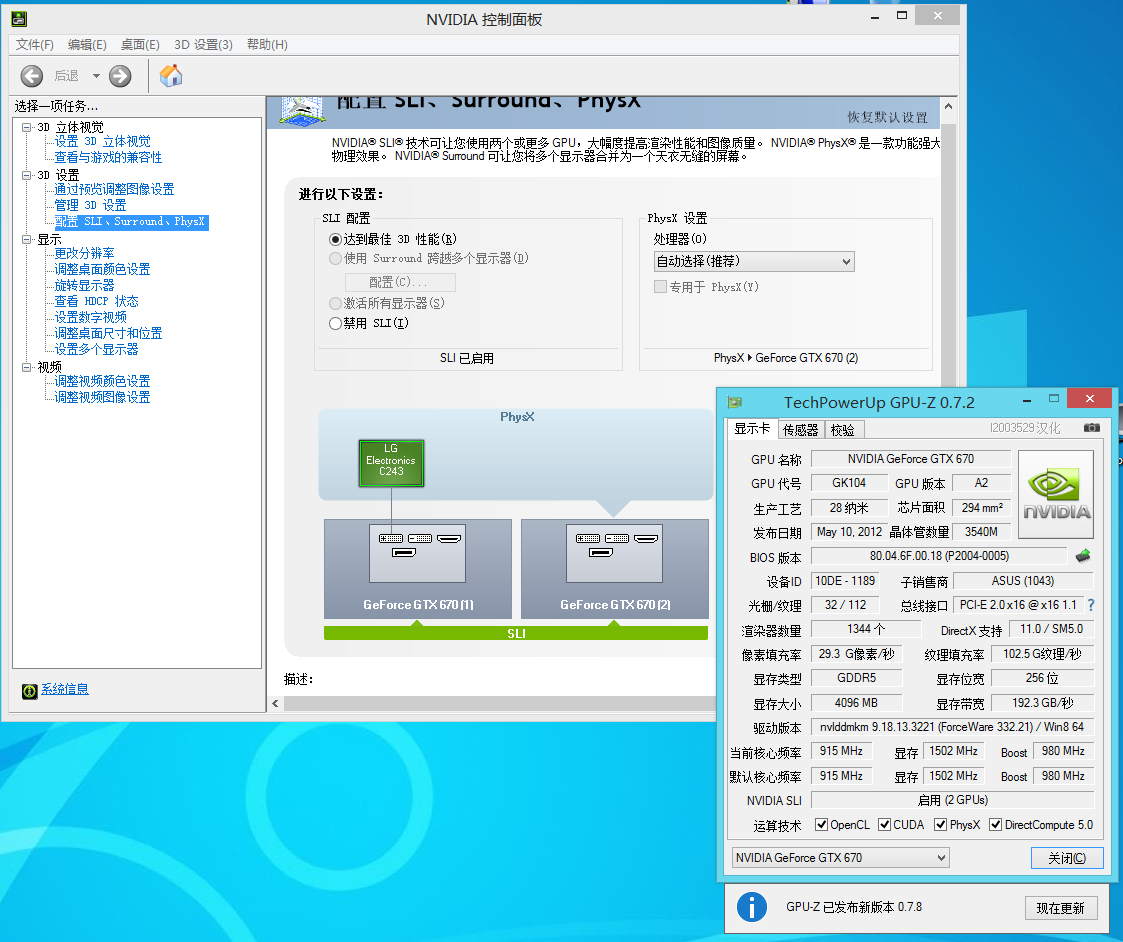Select 禁用 SLI radio button
The image size is (1123, 942).
334,324
